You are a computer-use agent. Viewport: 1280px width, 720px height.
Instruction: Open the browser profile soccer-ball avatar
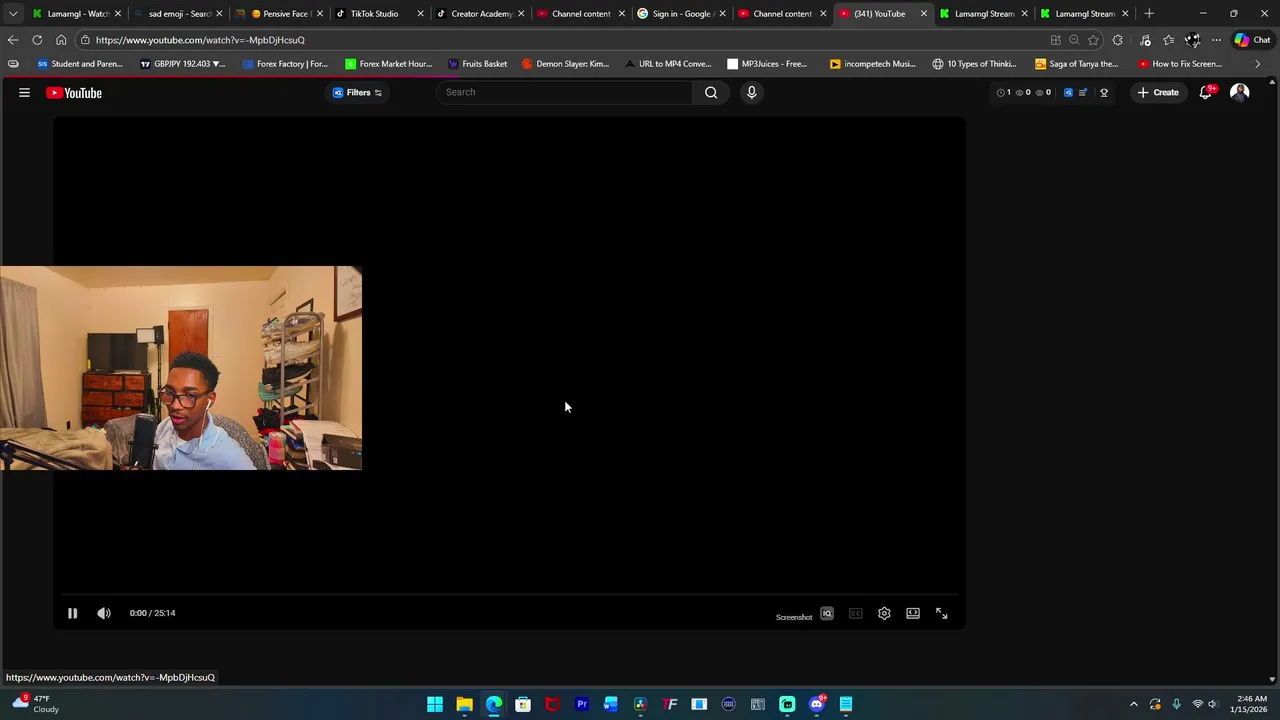[1192, 40]
